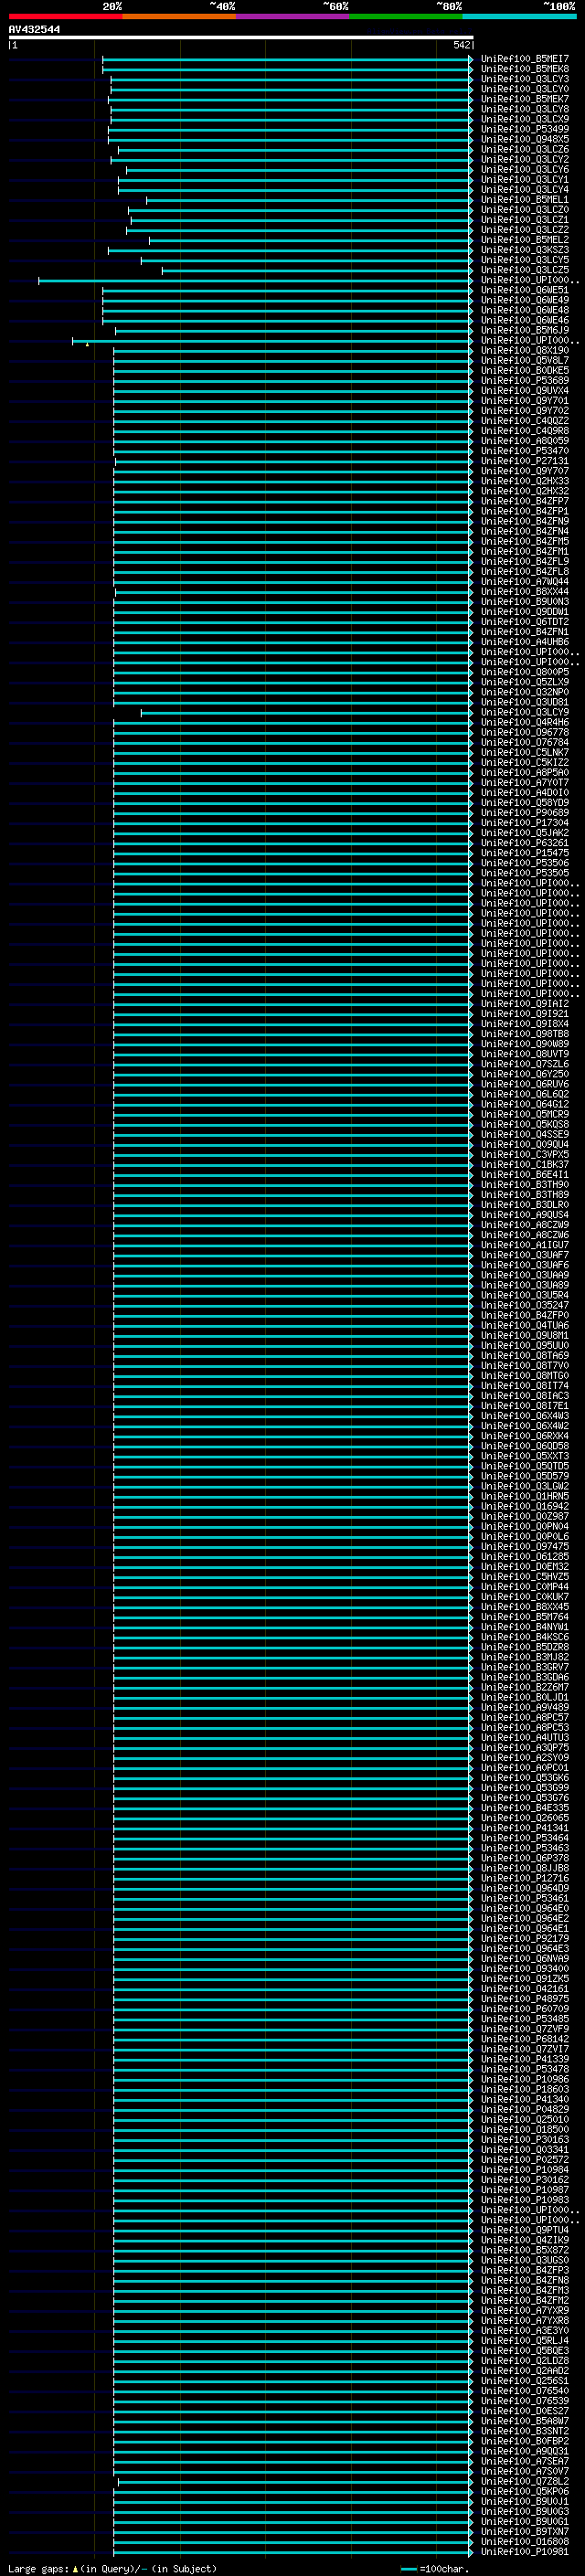The image size is (585, 2576).
Task: Select the UniRef100_B0DKE5 label
Action: point(524,370)
